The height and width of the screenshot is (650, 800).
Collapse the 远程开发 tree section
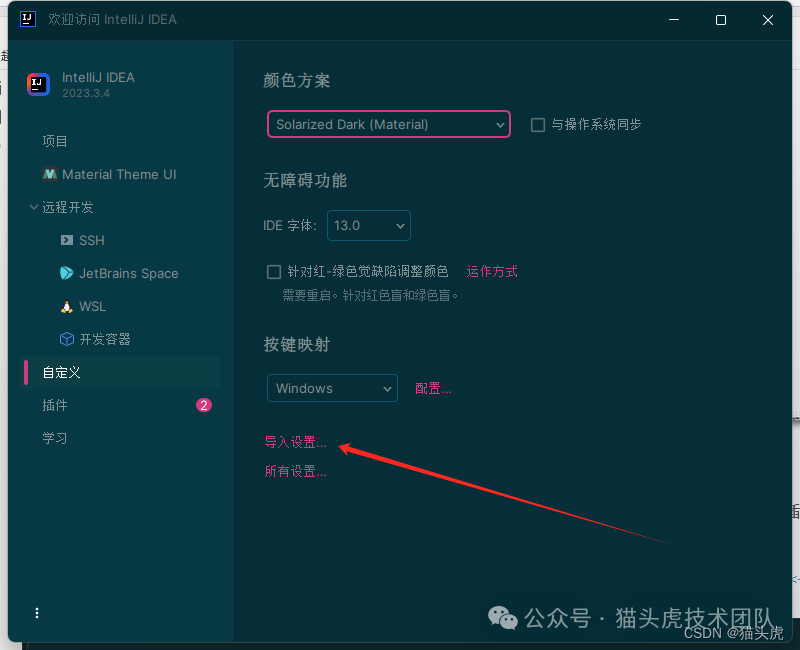tap(34, 207)
